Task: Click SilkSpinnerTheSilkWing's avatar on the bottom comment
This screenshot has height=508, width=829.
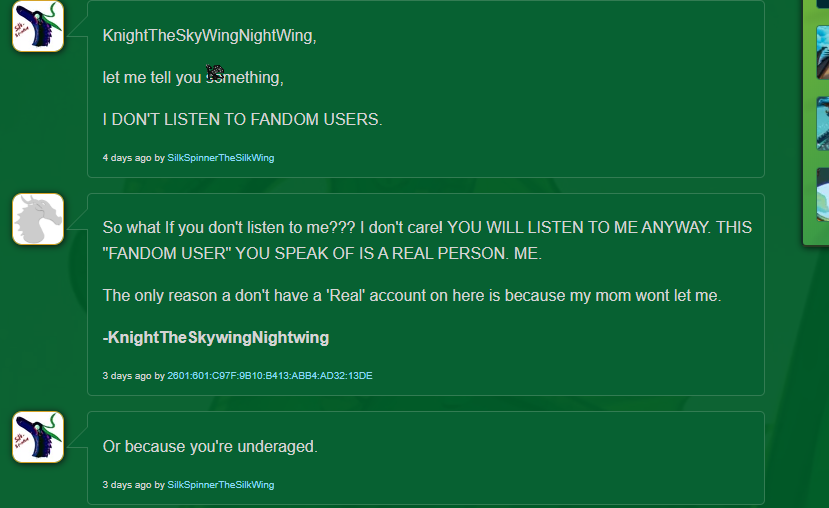Action: click(38, 437)
